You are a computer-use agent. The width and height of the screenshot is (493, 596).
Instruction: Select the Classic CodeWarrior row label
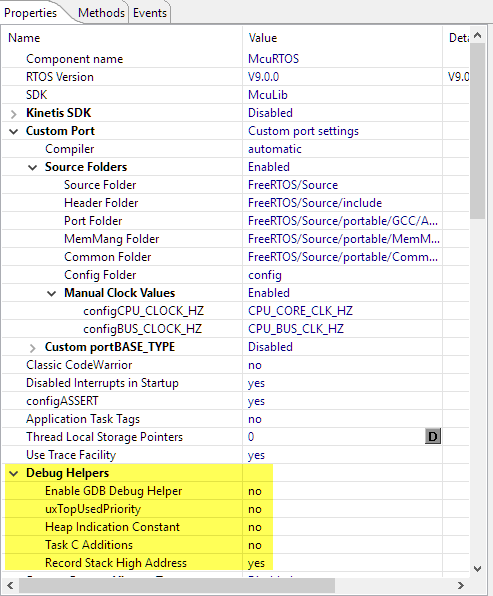79,365
